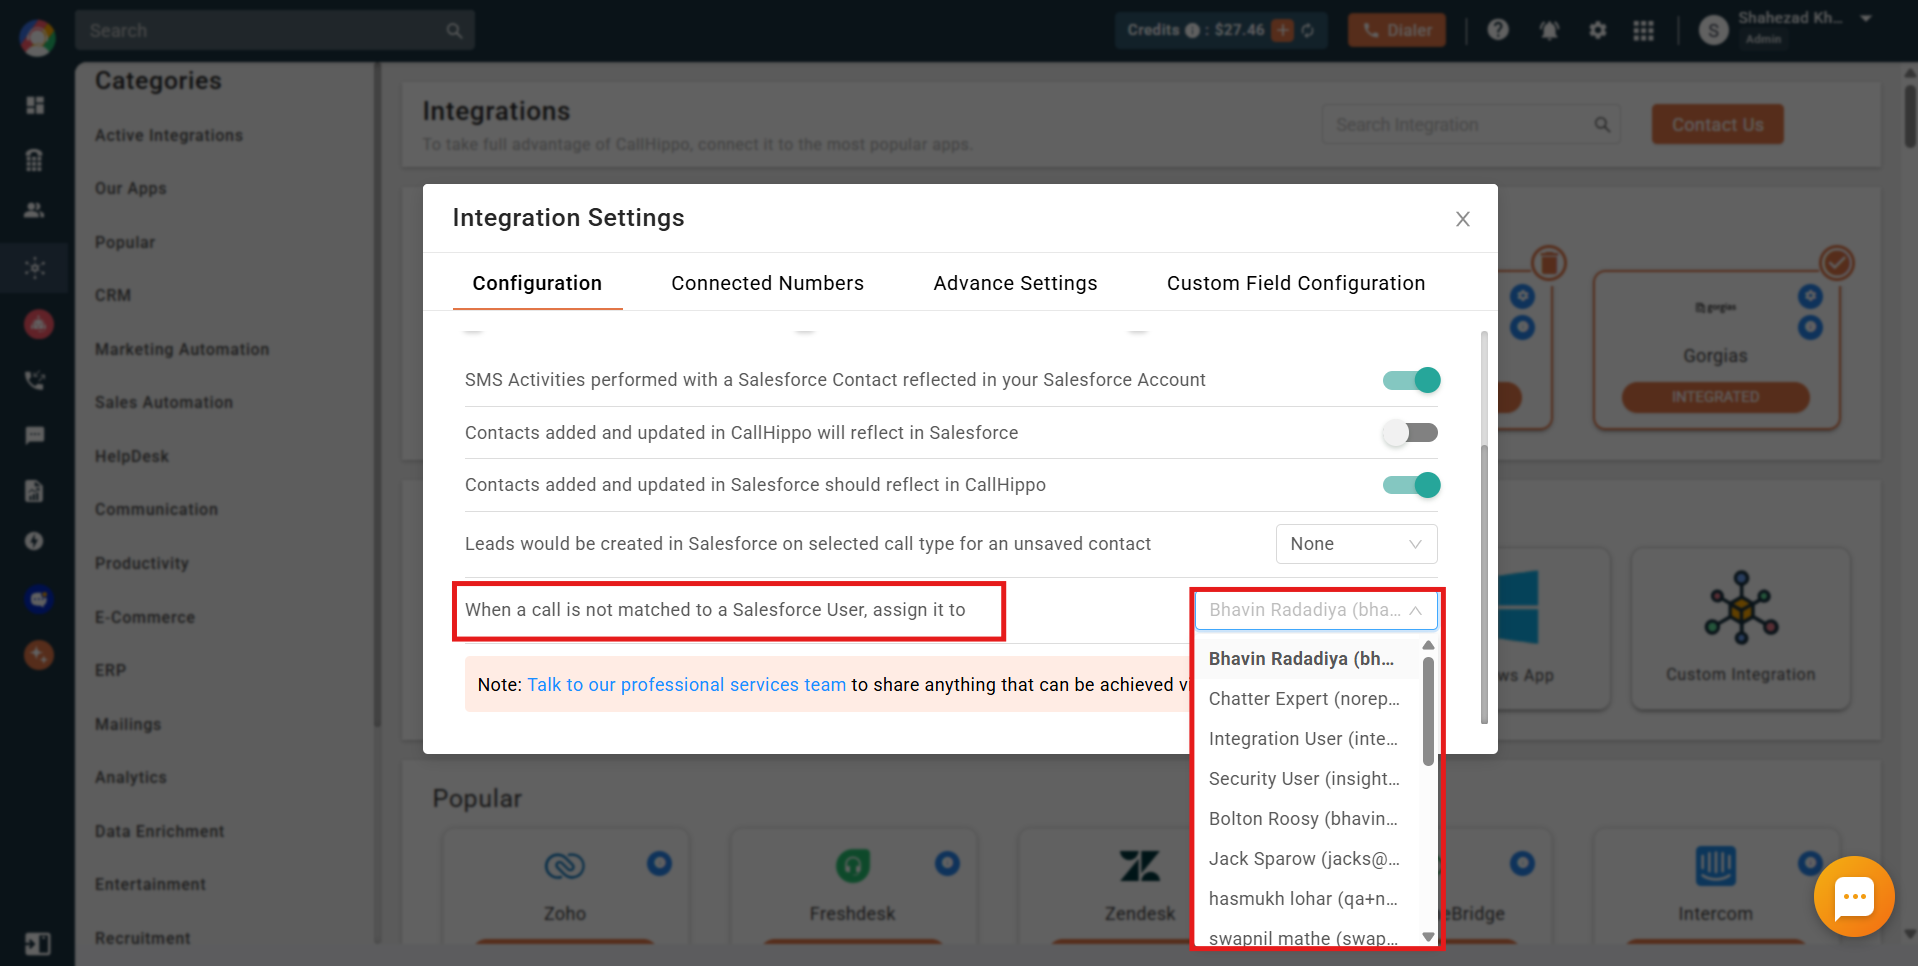Click the Search Integration field
Screen dimensions: 1918x966
coord(1470,125)
